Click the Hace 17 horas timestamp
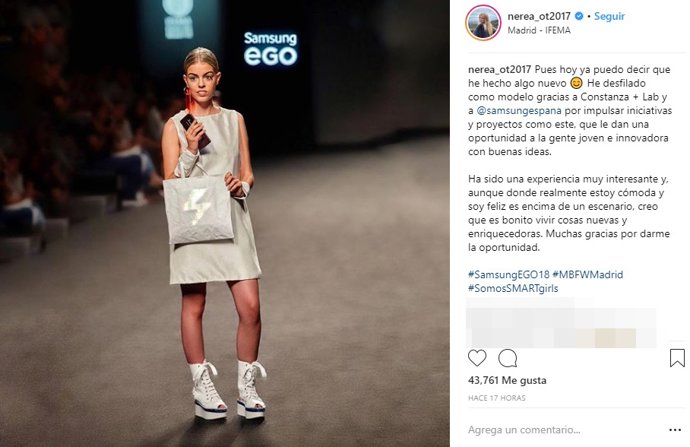690x447 pixels. (x=496, y=398)
